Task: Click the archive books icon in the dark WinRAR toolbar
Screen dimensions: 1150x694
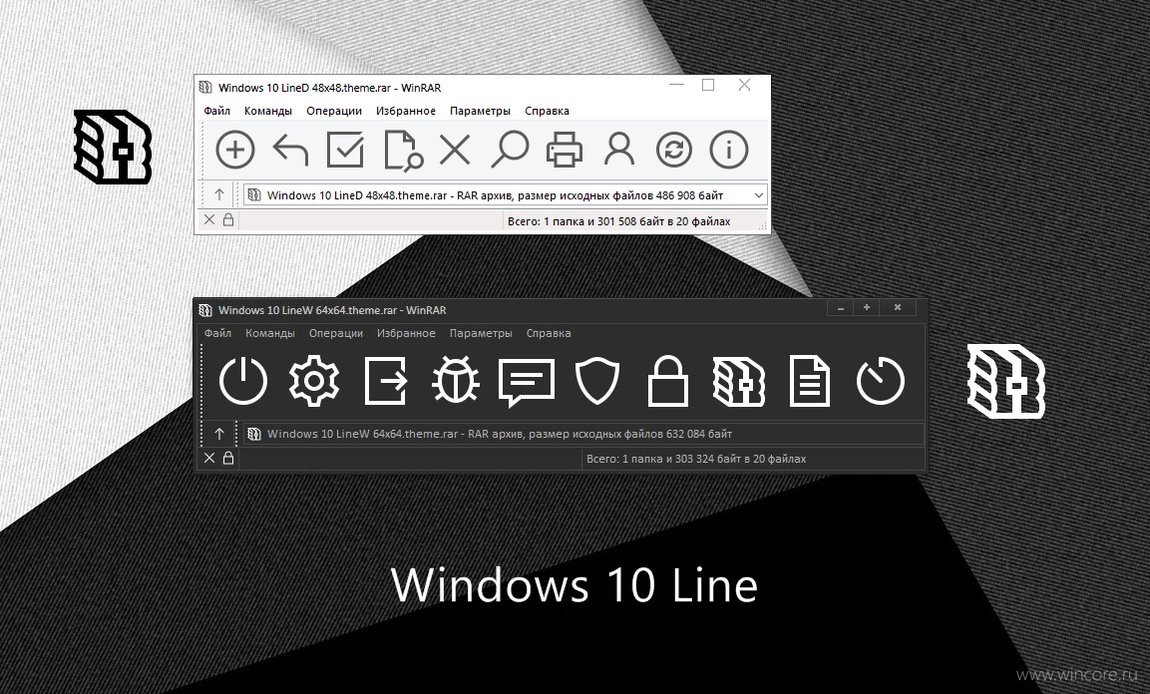Action: tap(739, 381)
